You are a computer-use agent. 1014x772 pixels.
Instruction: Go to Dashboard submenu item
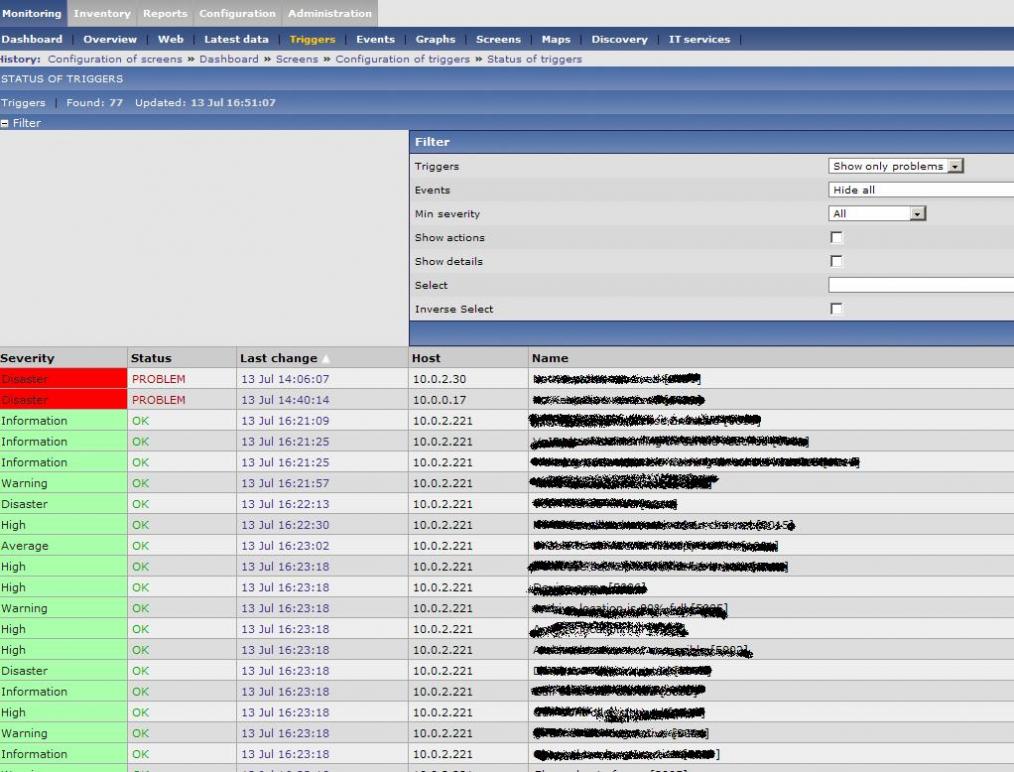pyautogui.click(x=32, y=39)
